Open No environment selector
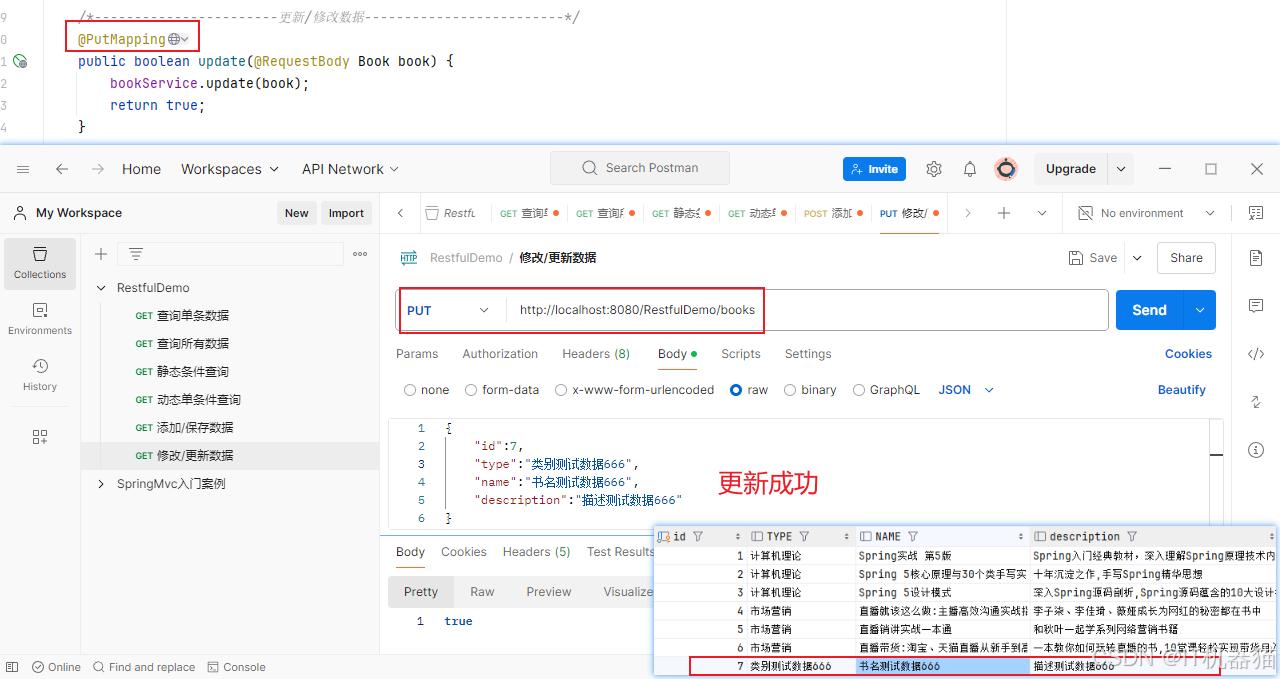This screenshot has height=679, width=1280. [1146, 213]
